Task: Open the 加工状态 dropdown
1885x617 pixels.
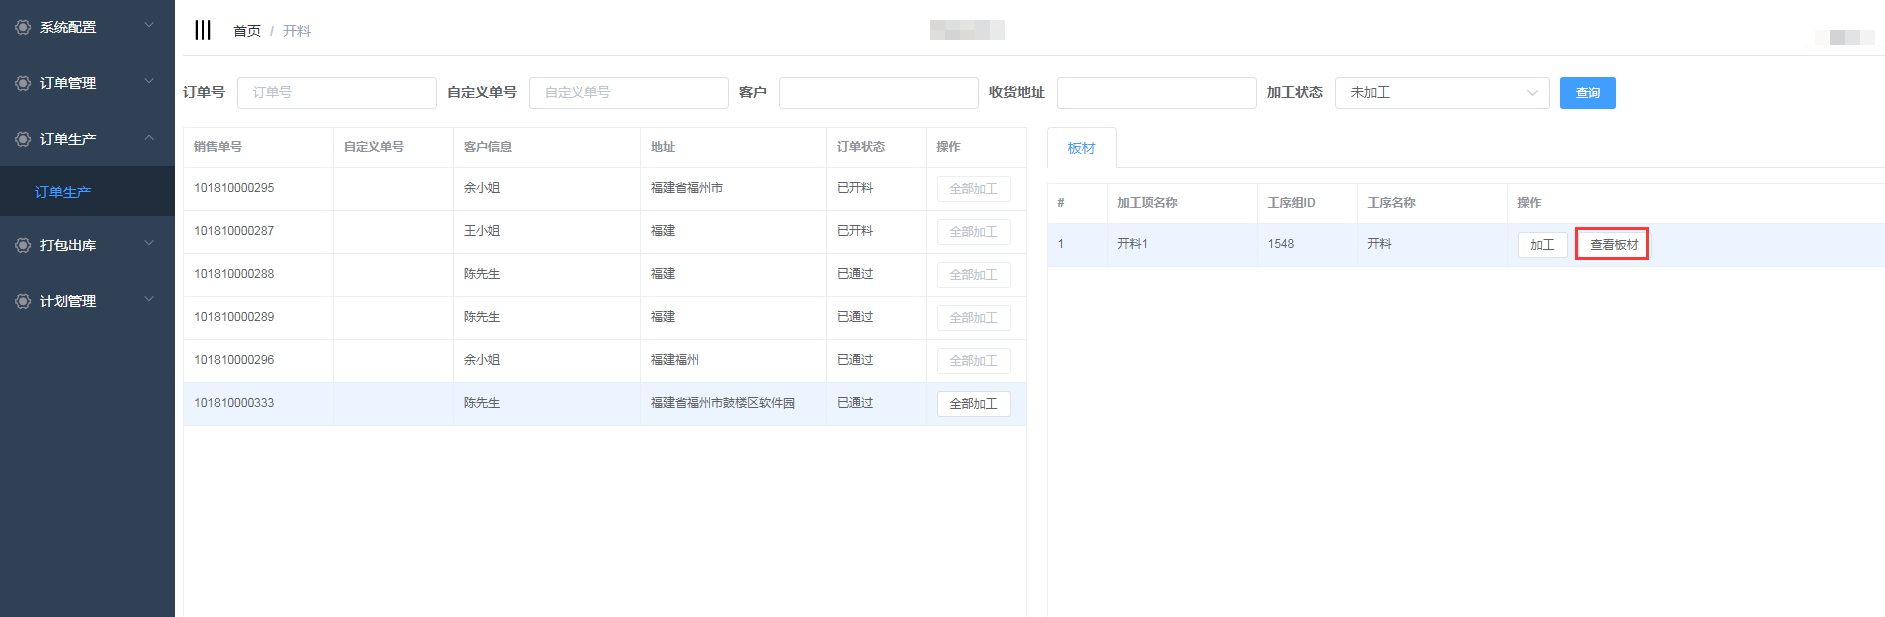Action: [x=1441, y=93]
